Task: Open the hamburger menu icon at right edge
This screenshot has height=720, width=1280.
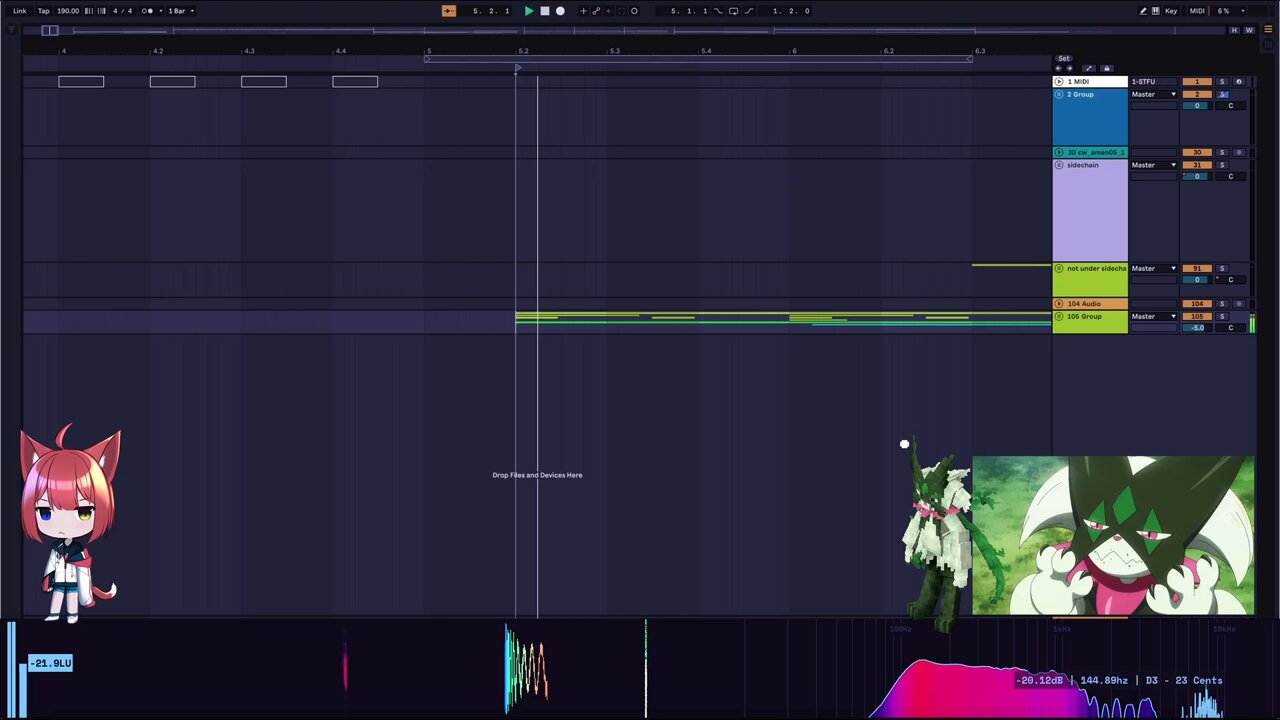Action: point(1268,30)
